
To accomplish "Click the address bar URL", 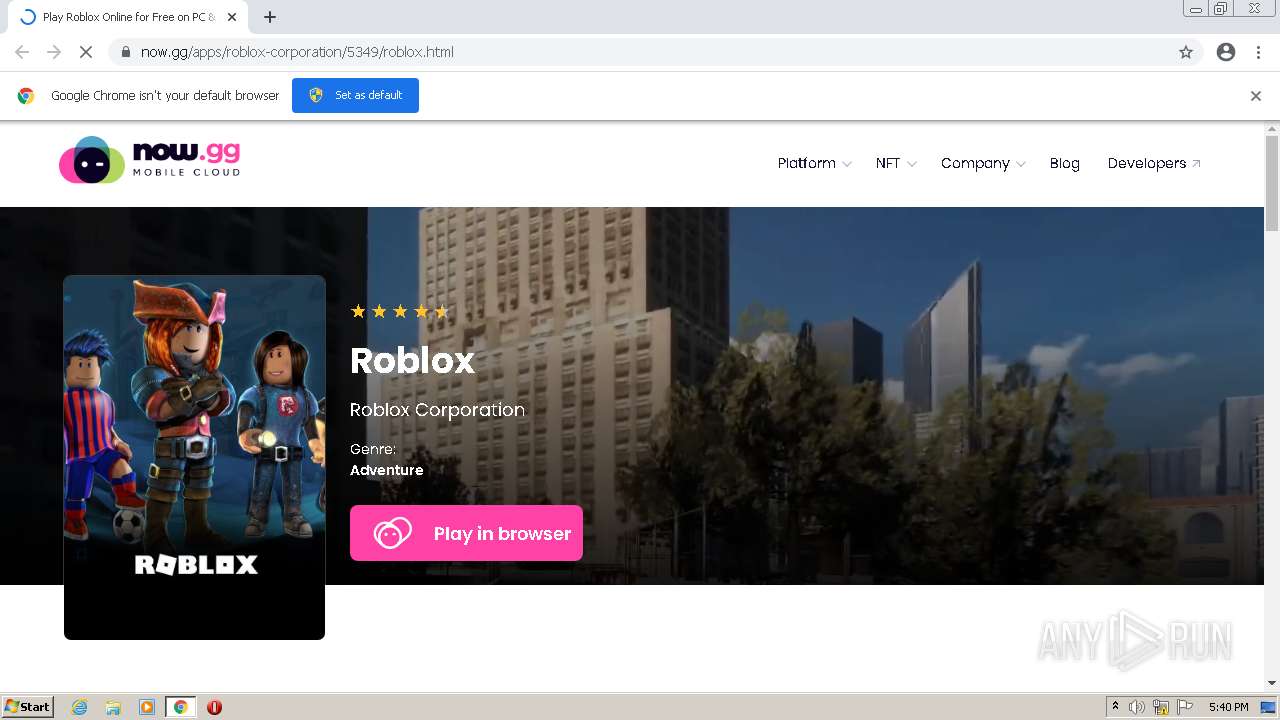I will click(297, 52).
